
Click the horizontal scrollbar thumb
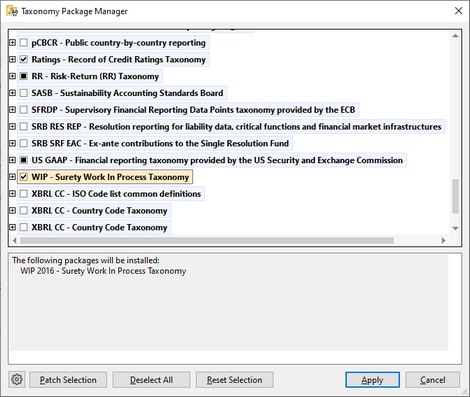coord(207,240)
